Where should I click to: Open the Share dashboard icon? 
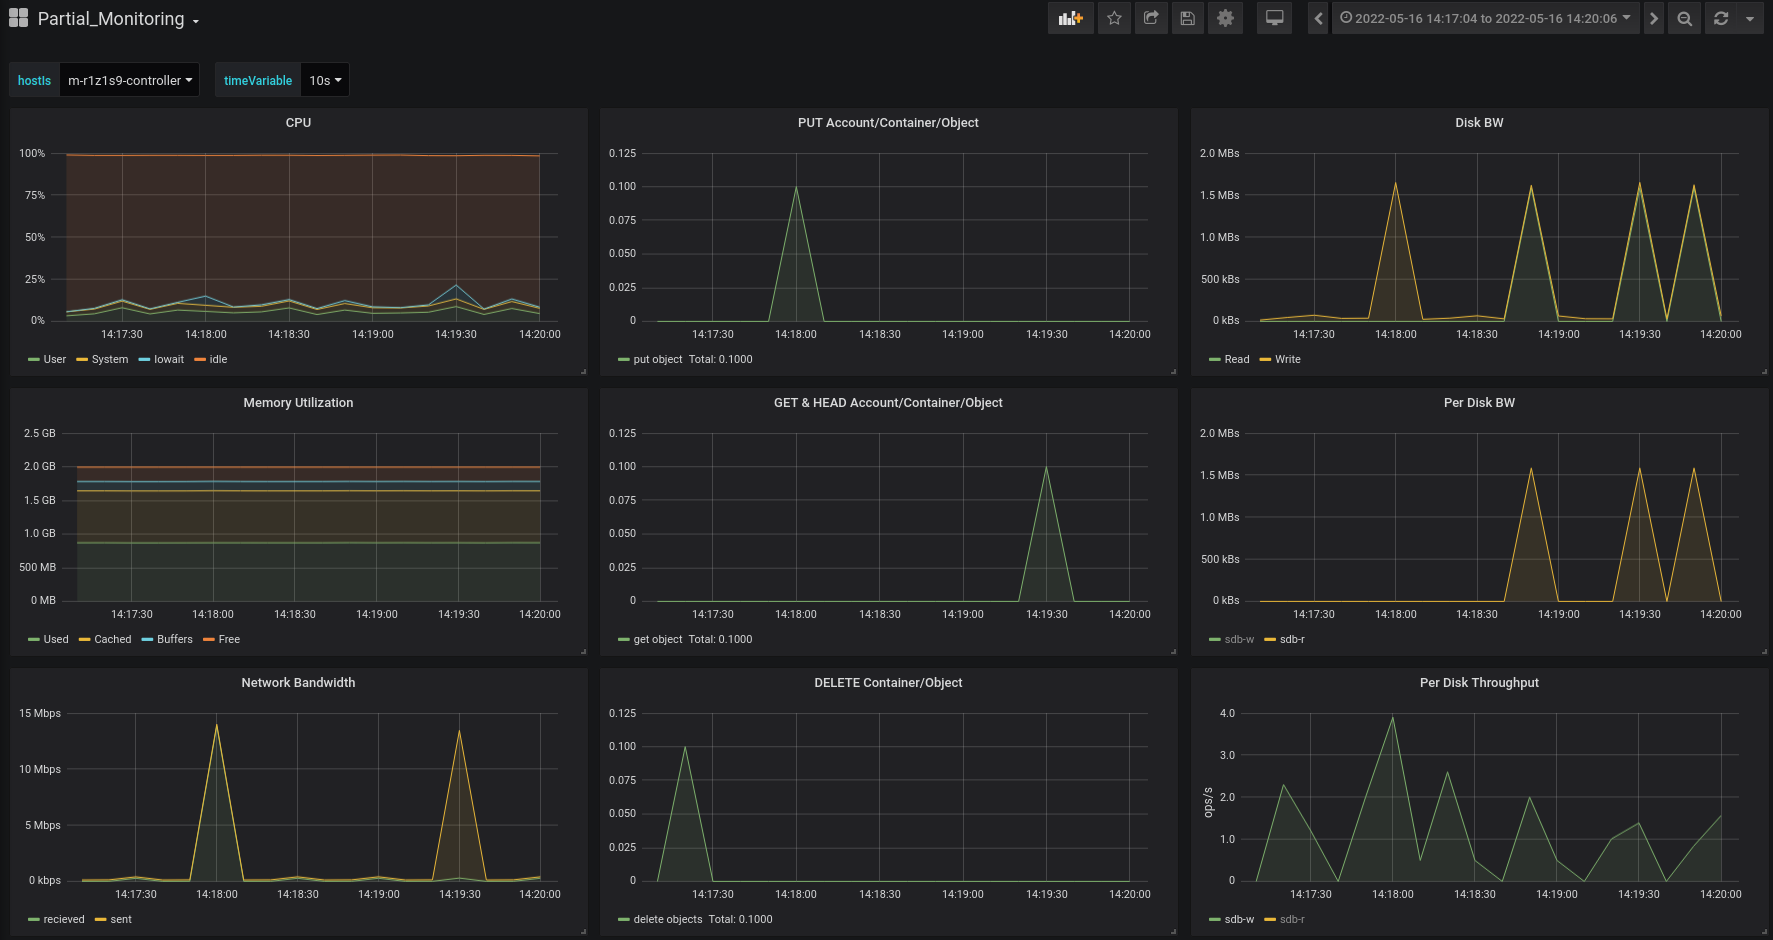tap(1151, 18)
